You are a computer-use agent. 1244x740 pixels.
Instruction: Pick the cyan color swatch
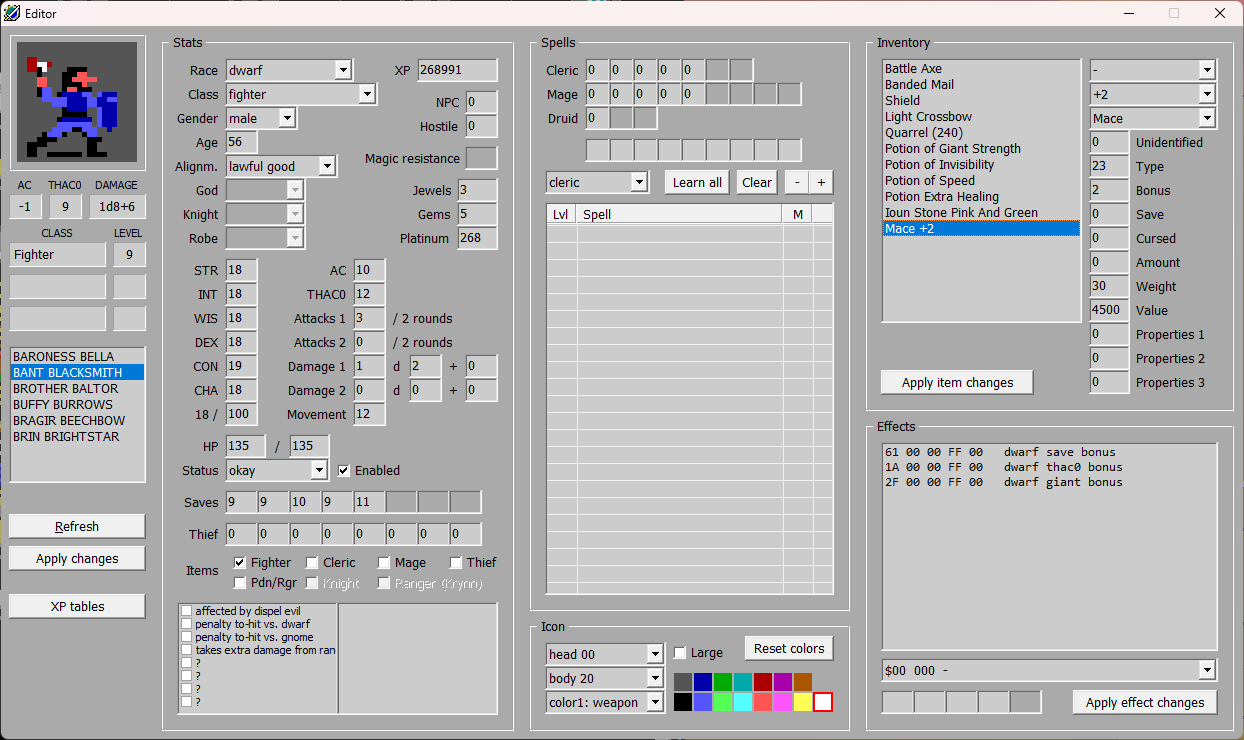point(743,702)
